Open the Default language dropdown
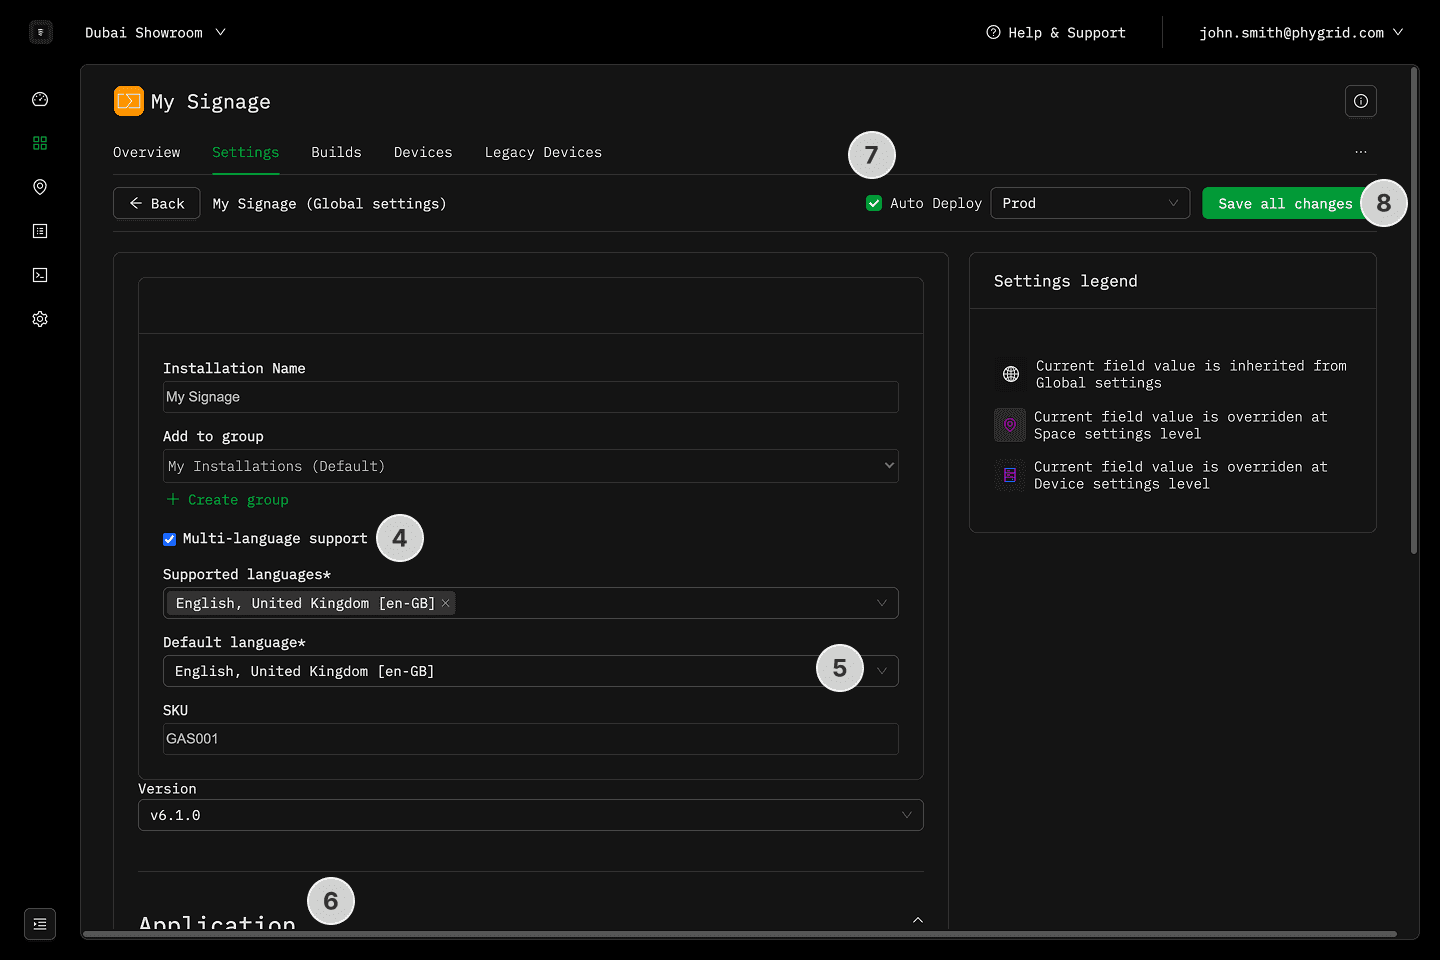This screenshot has height=960, width=1440. pos(531,671)
